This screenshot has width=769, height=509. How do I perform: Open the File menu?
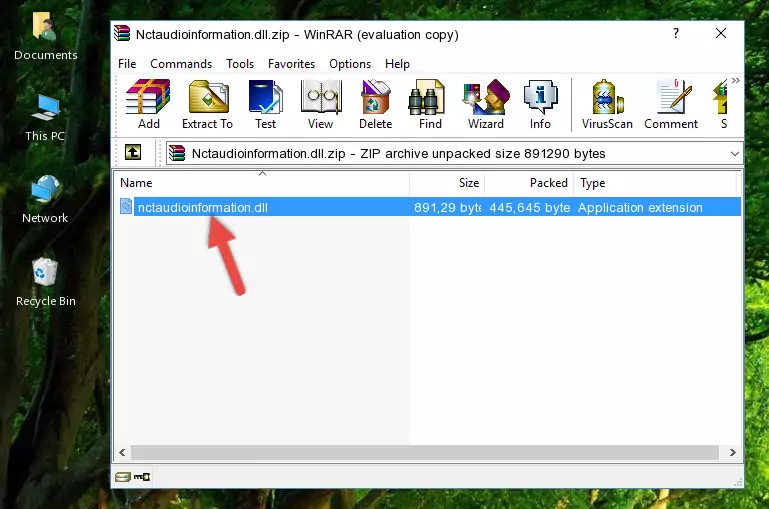coord(127,64)
